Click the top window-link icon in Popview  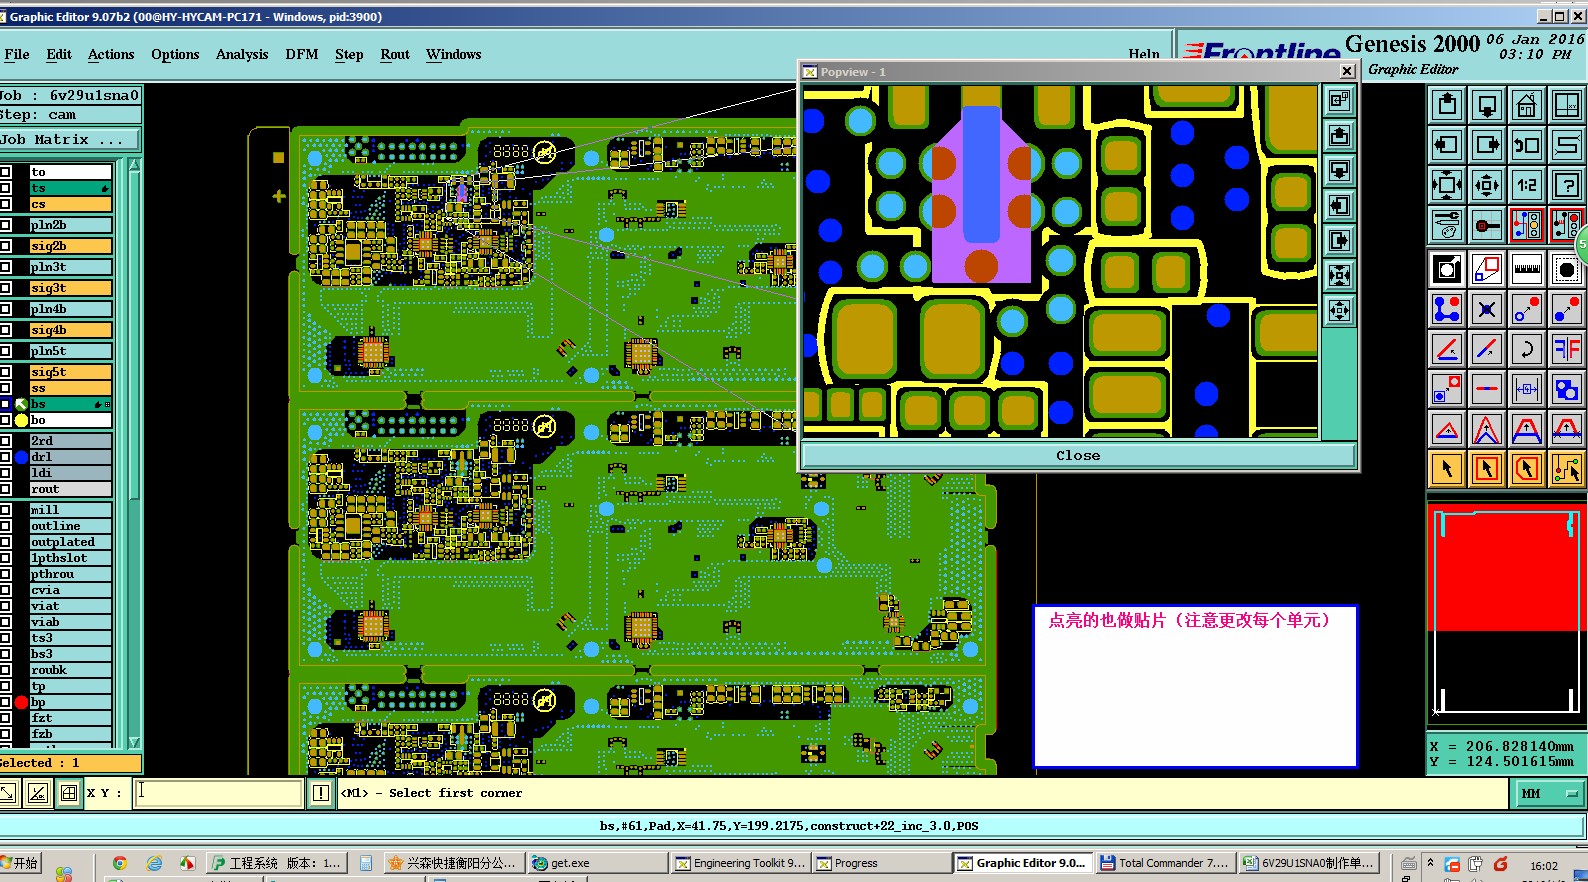1340,100
